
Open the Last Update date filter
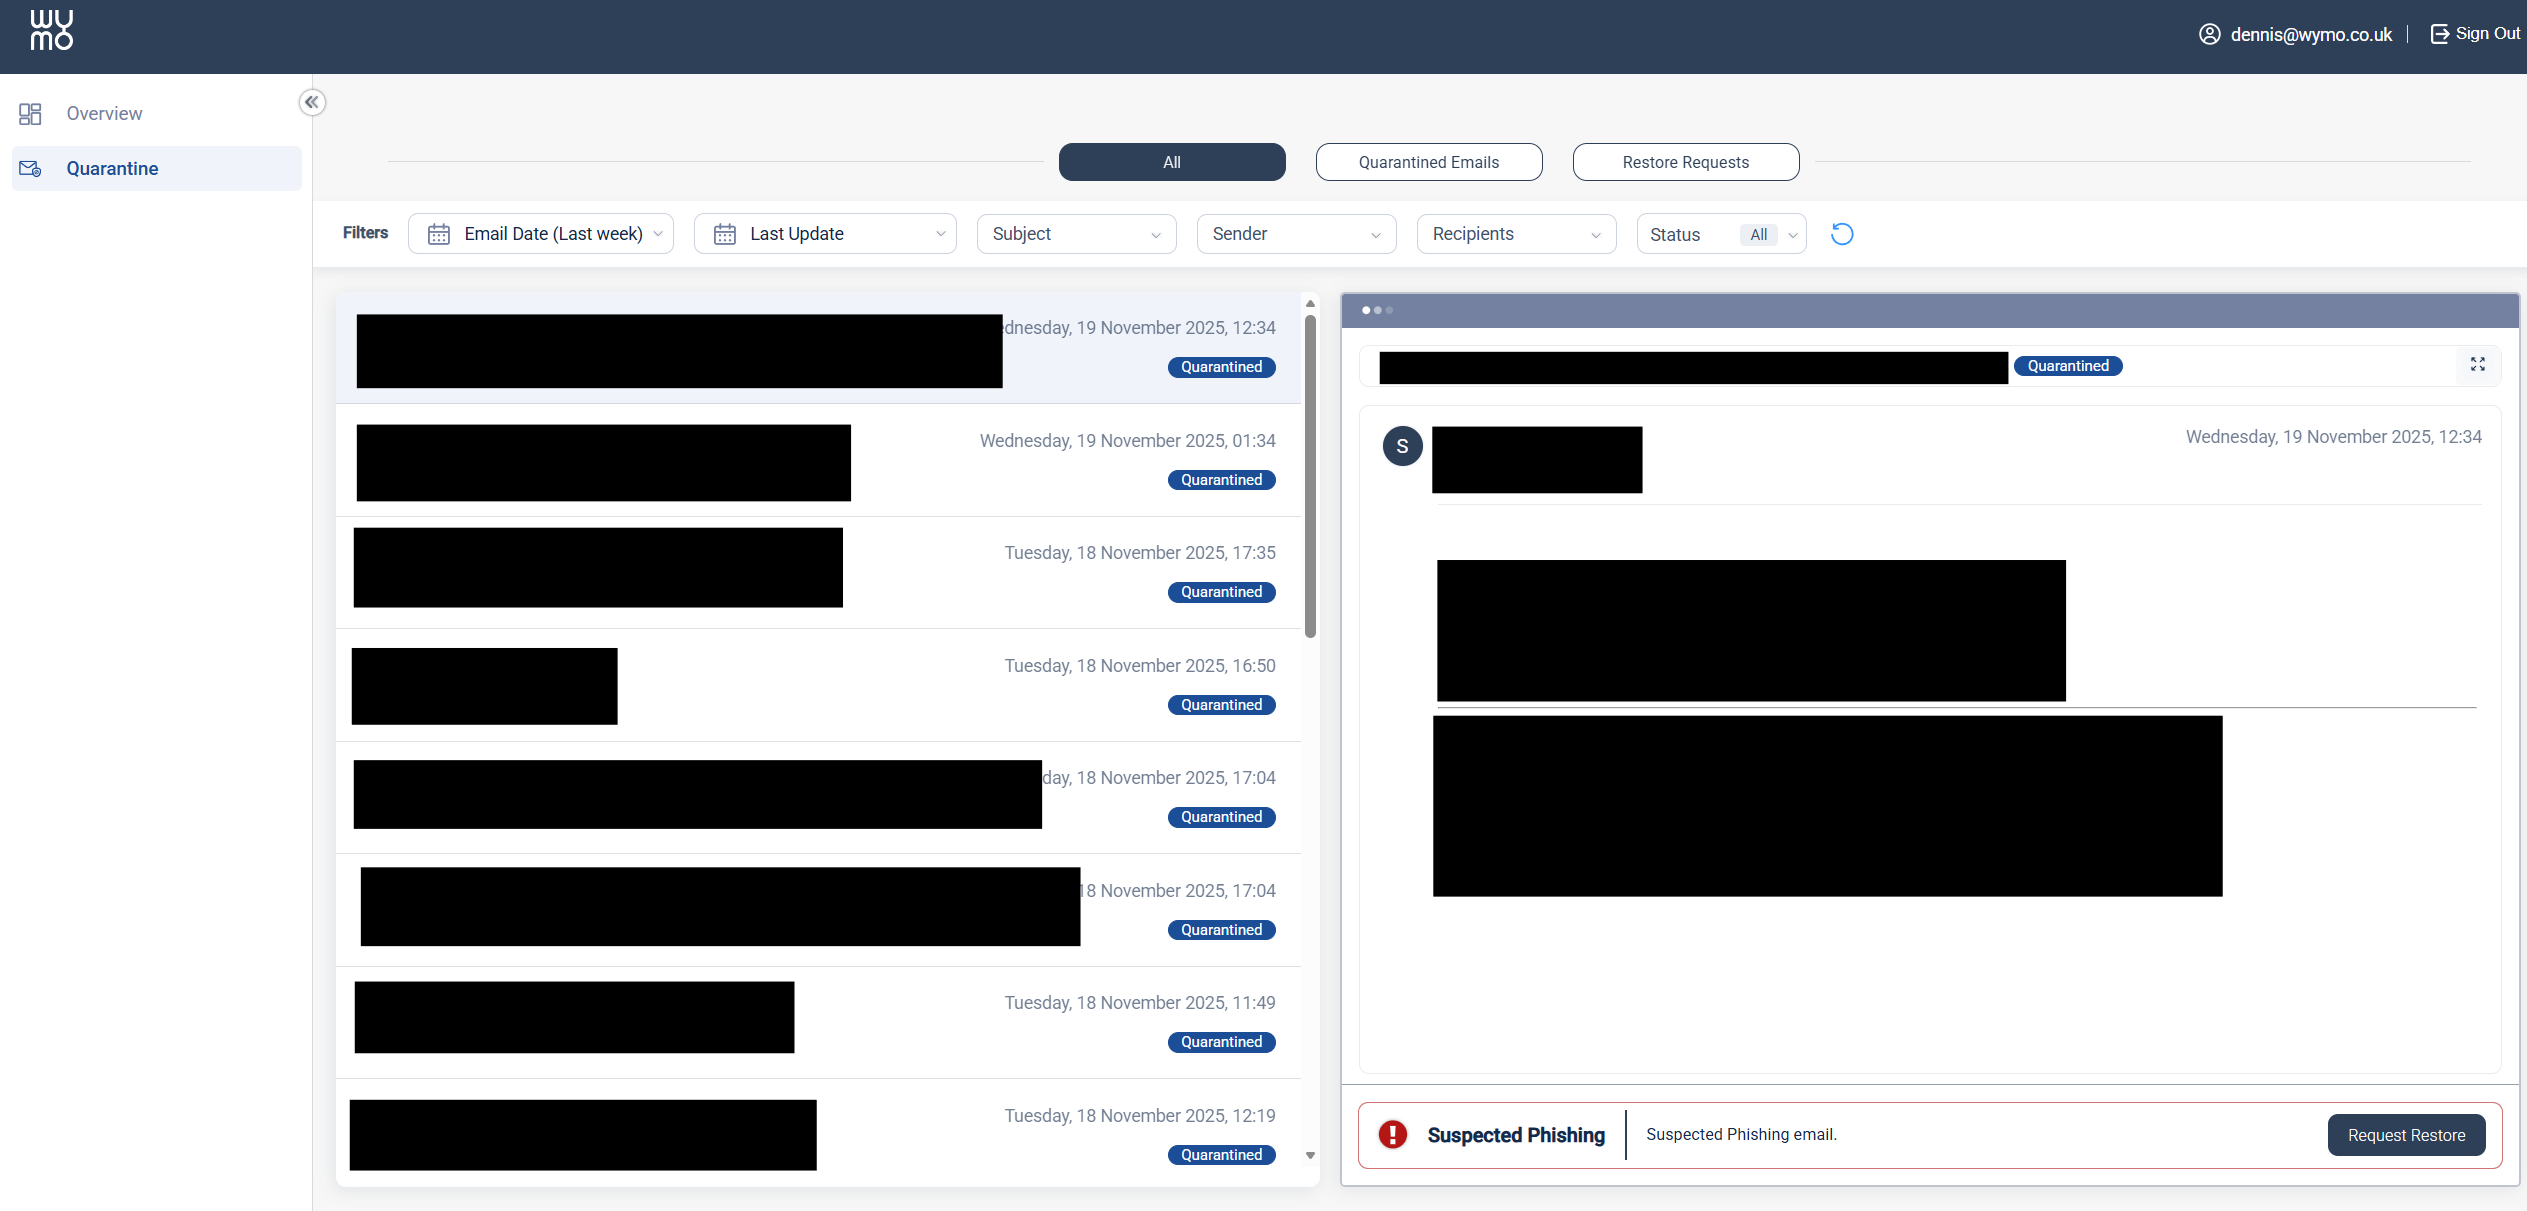[824, 234]
